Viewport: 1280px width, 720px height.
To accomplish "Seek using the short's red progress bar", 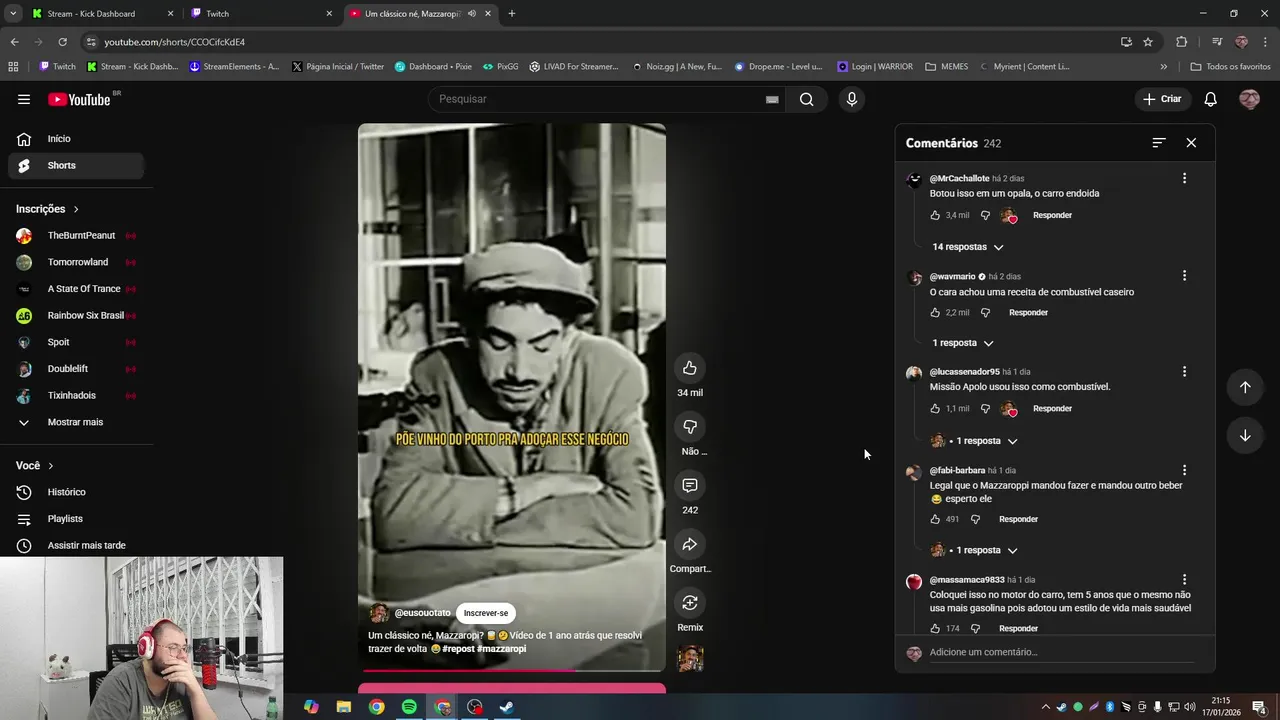I will [x=511, y=670].
